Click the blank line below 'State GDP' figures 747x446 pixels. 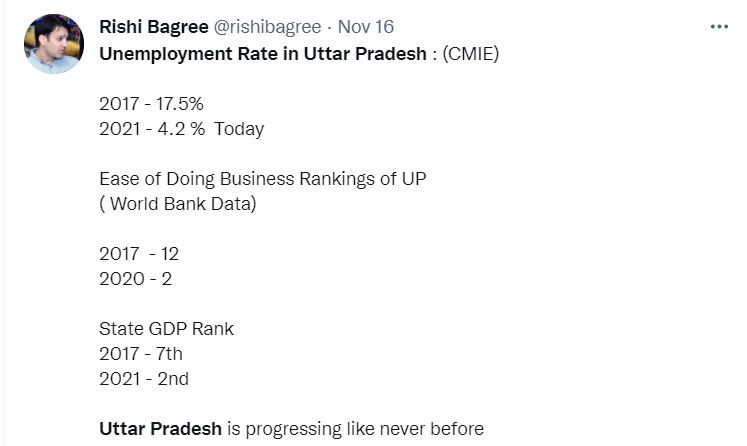click(x=200, y=404)
